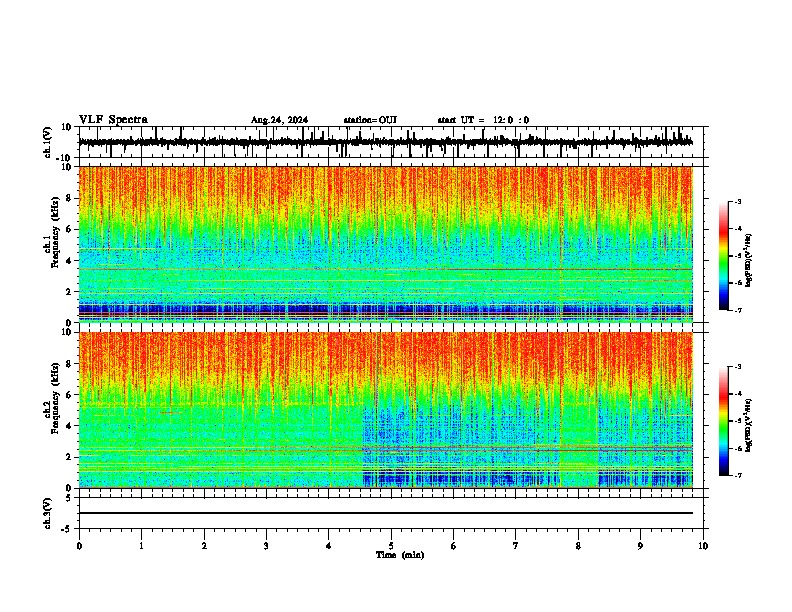Click the ch.1 spectrogram "2" kHz tick label

[69, 291]
